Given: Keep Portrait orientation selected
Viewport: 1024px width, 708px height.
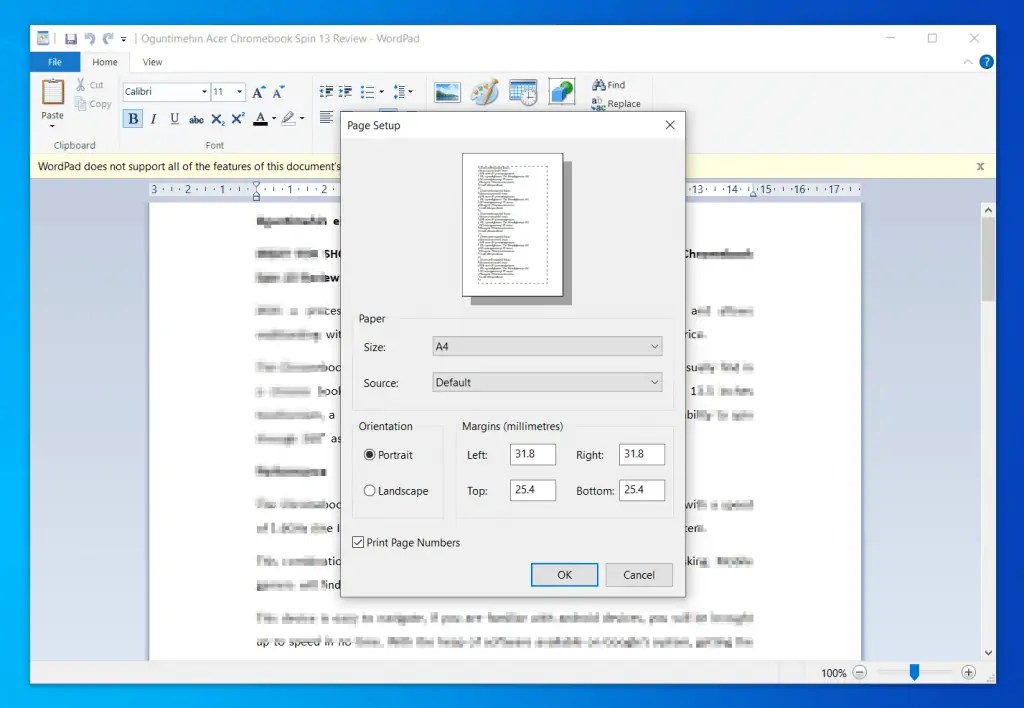Looking at the screenshot, I should tap(372, 455).
